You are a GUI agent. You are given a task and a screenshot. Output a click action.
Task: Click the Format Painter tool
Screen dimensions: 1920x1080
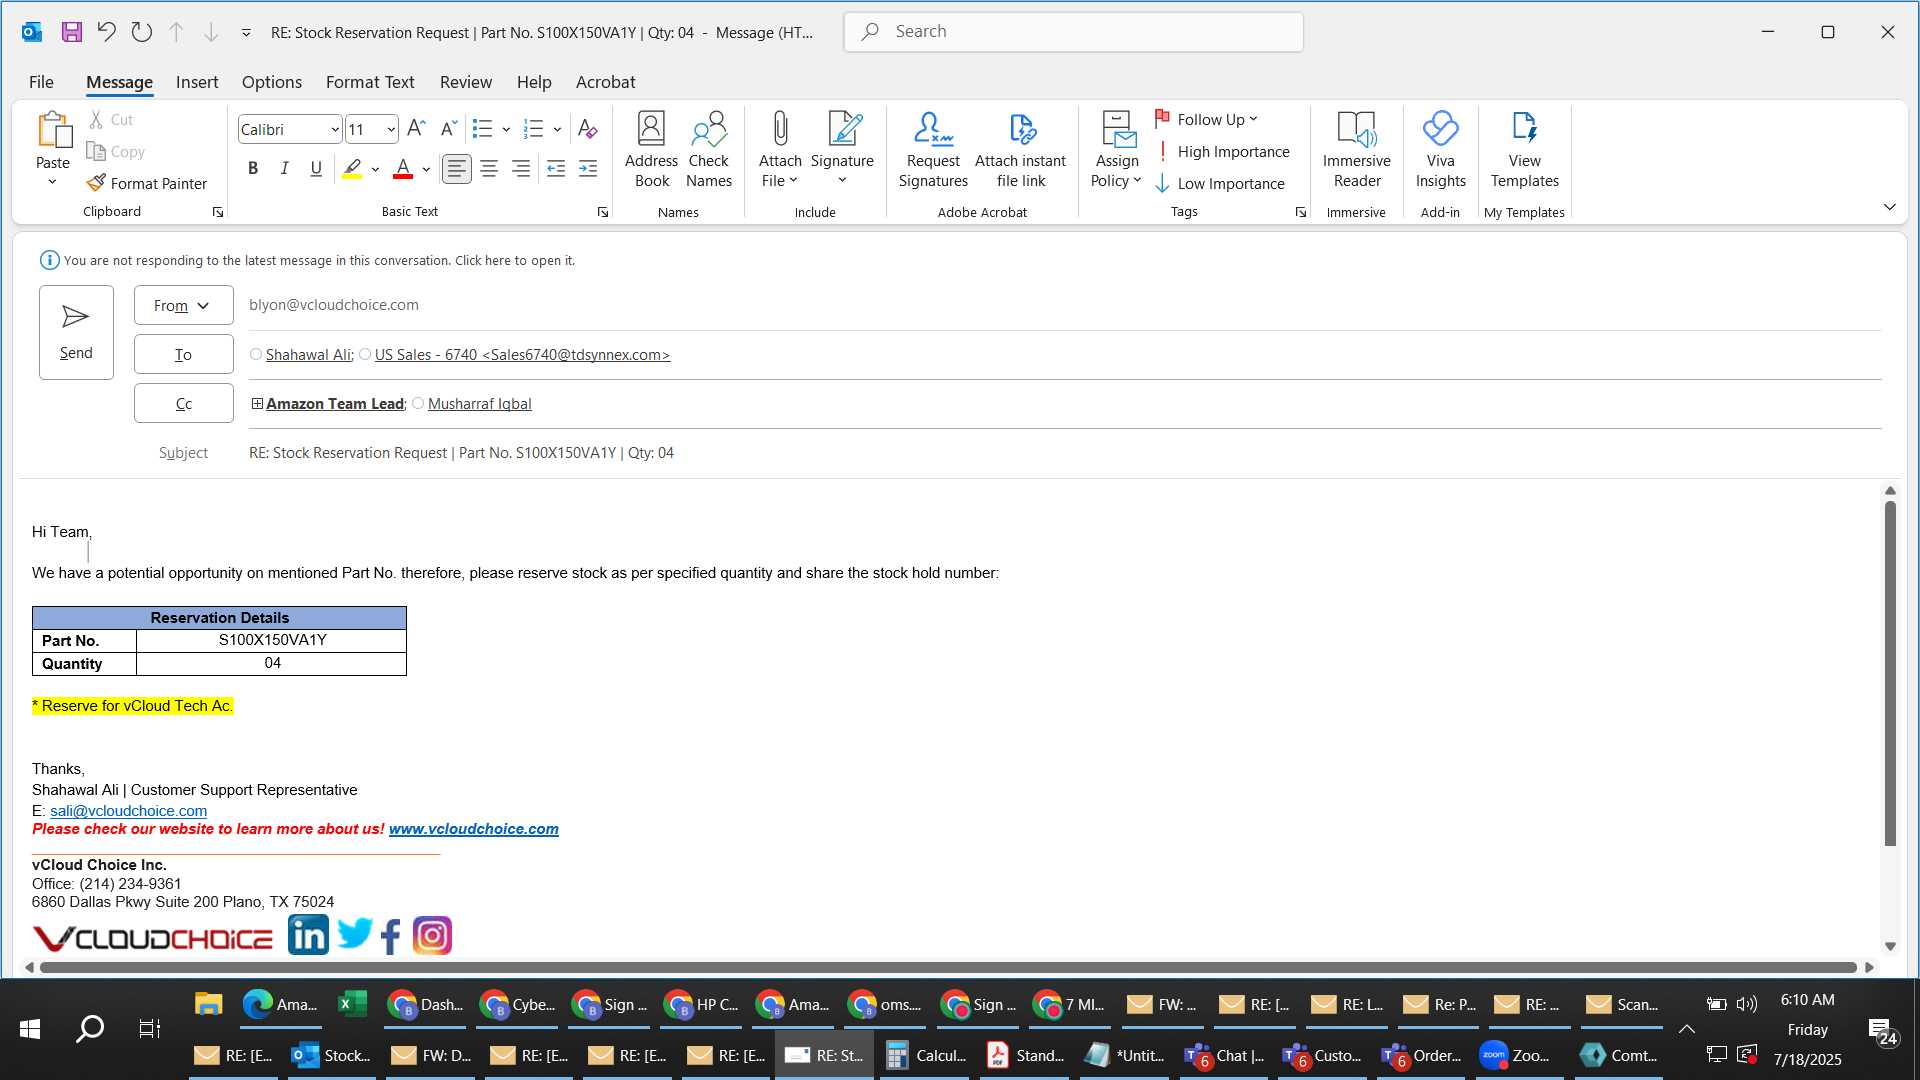147,183
